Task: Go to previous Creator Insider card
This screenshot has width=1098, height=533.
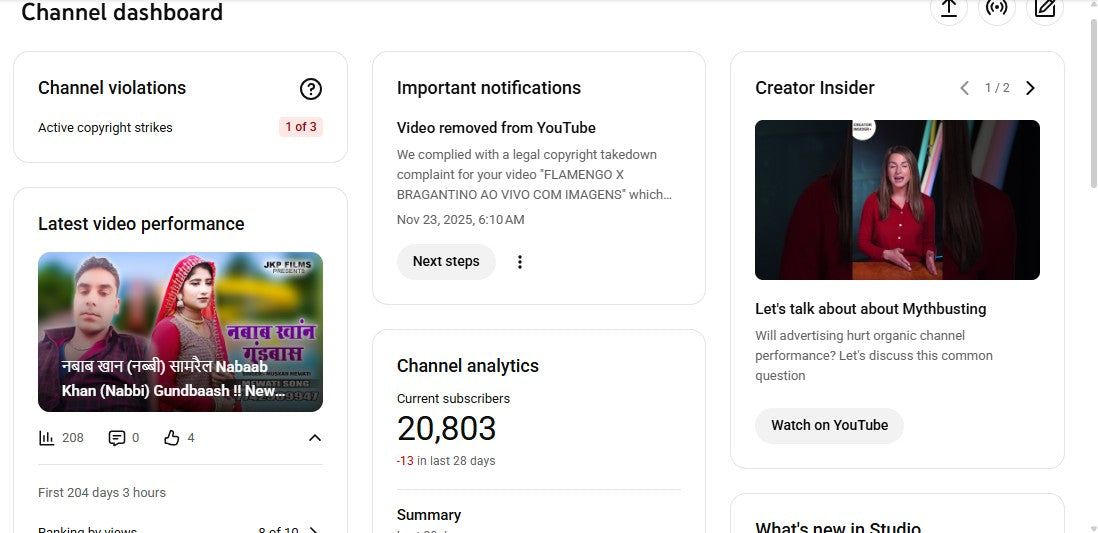Action: (x=964, y=88)
